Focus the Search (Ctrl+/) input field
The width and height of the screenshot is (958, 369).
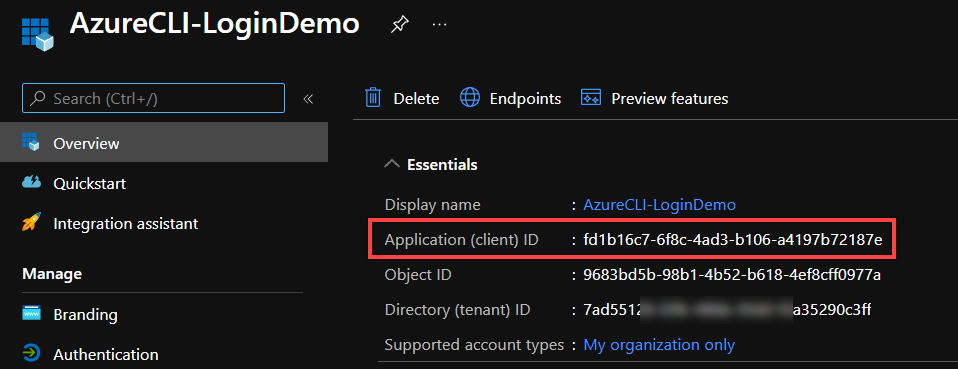[x=153, y=98]
